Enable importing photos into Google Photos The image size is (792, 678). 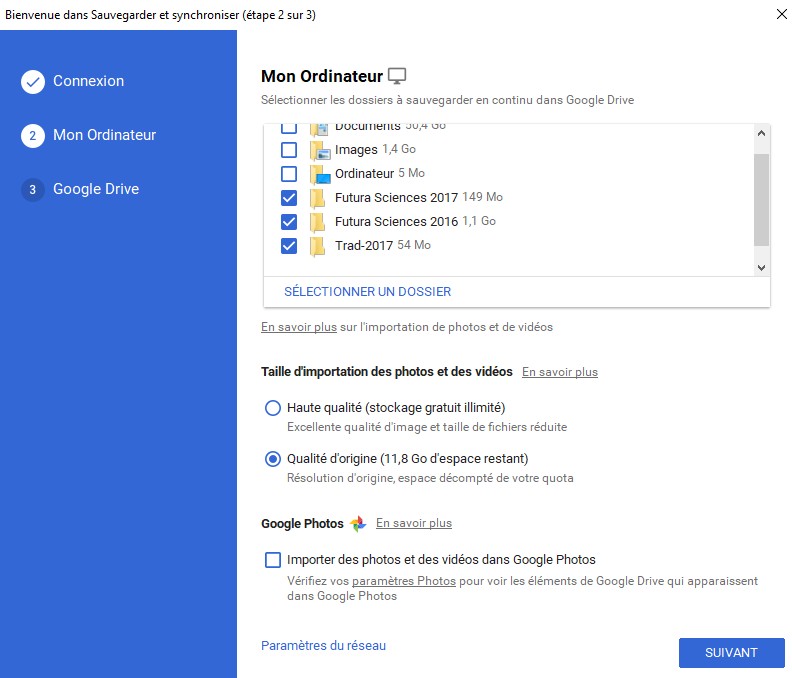pyautogui.click(x=273, y=560)
